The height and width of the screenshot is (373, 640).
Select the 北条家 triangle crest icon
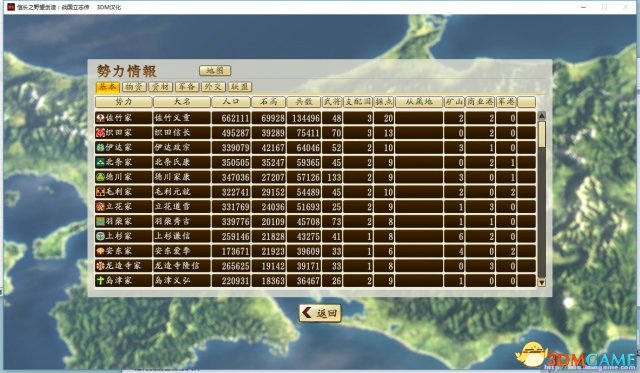click(100, 162)
